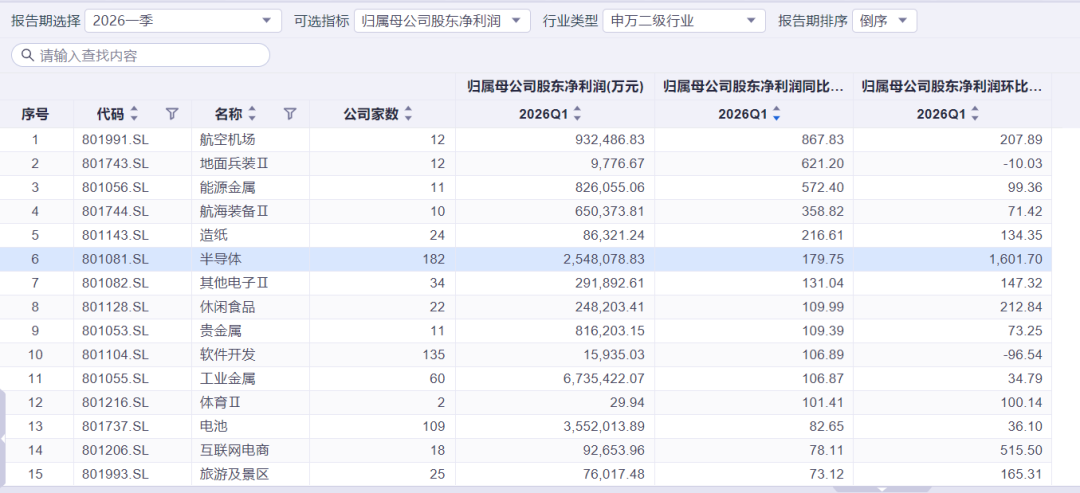The height and width of the screenshot is (493, 1080).
Task: Sort 2026Q1 under 净利润同比 column
Action: pos(776,114)
